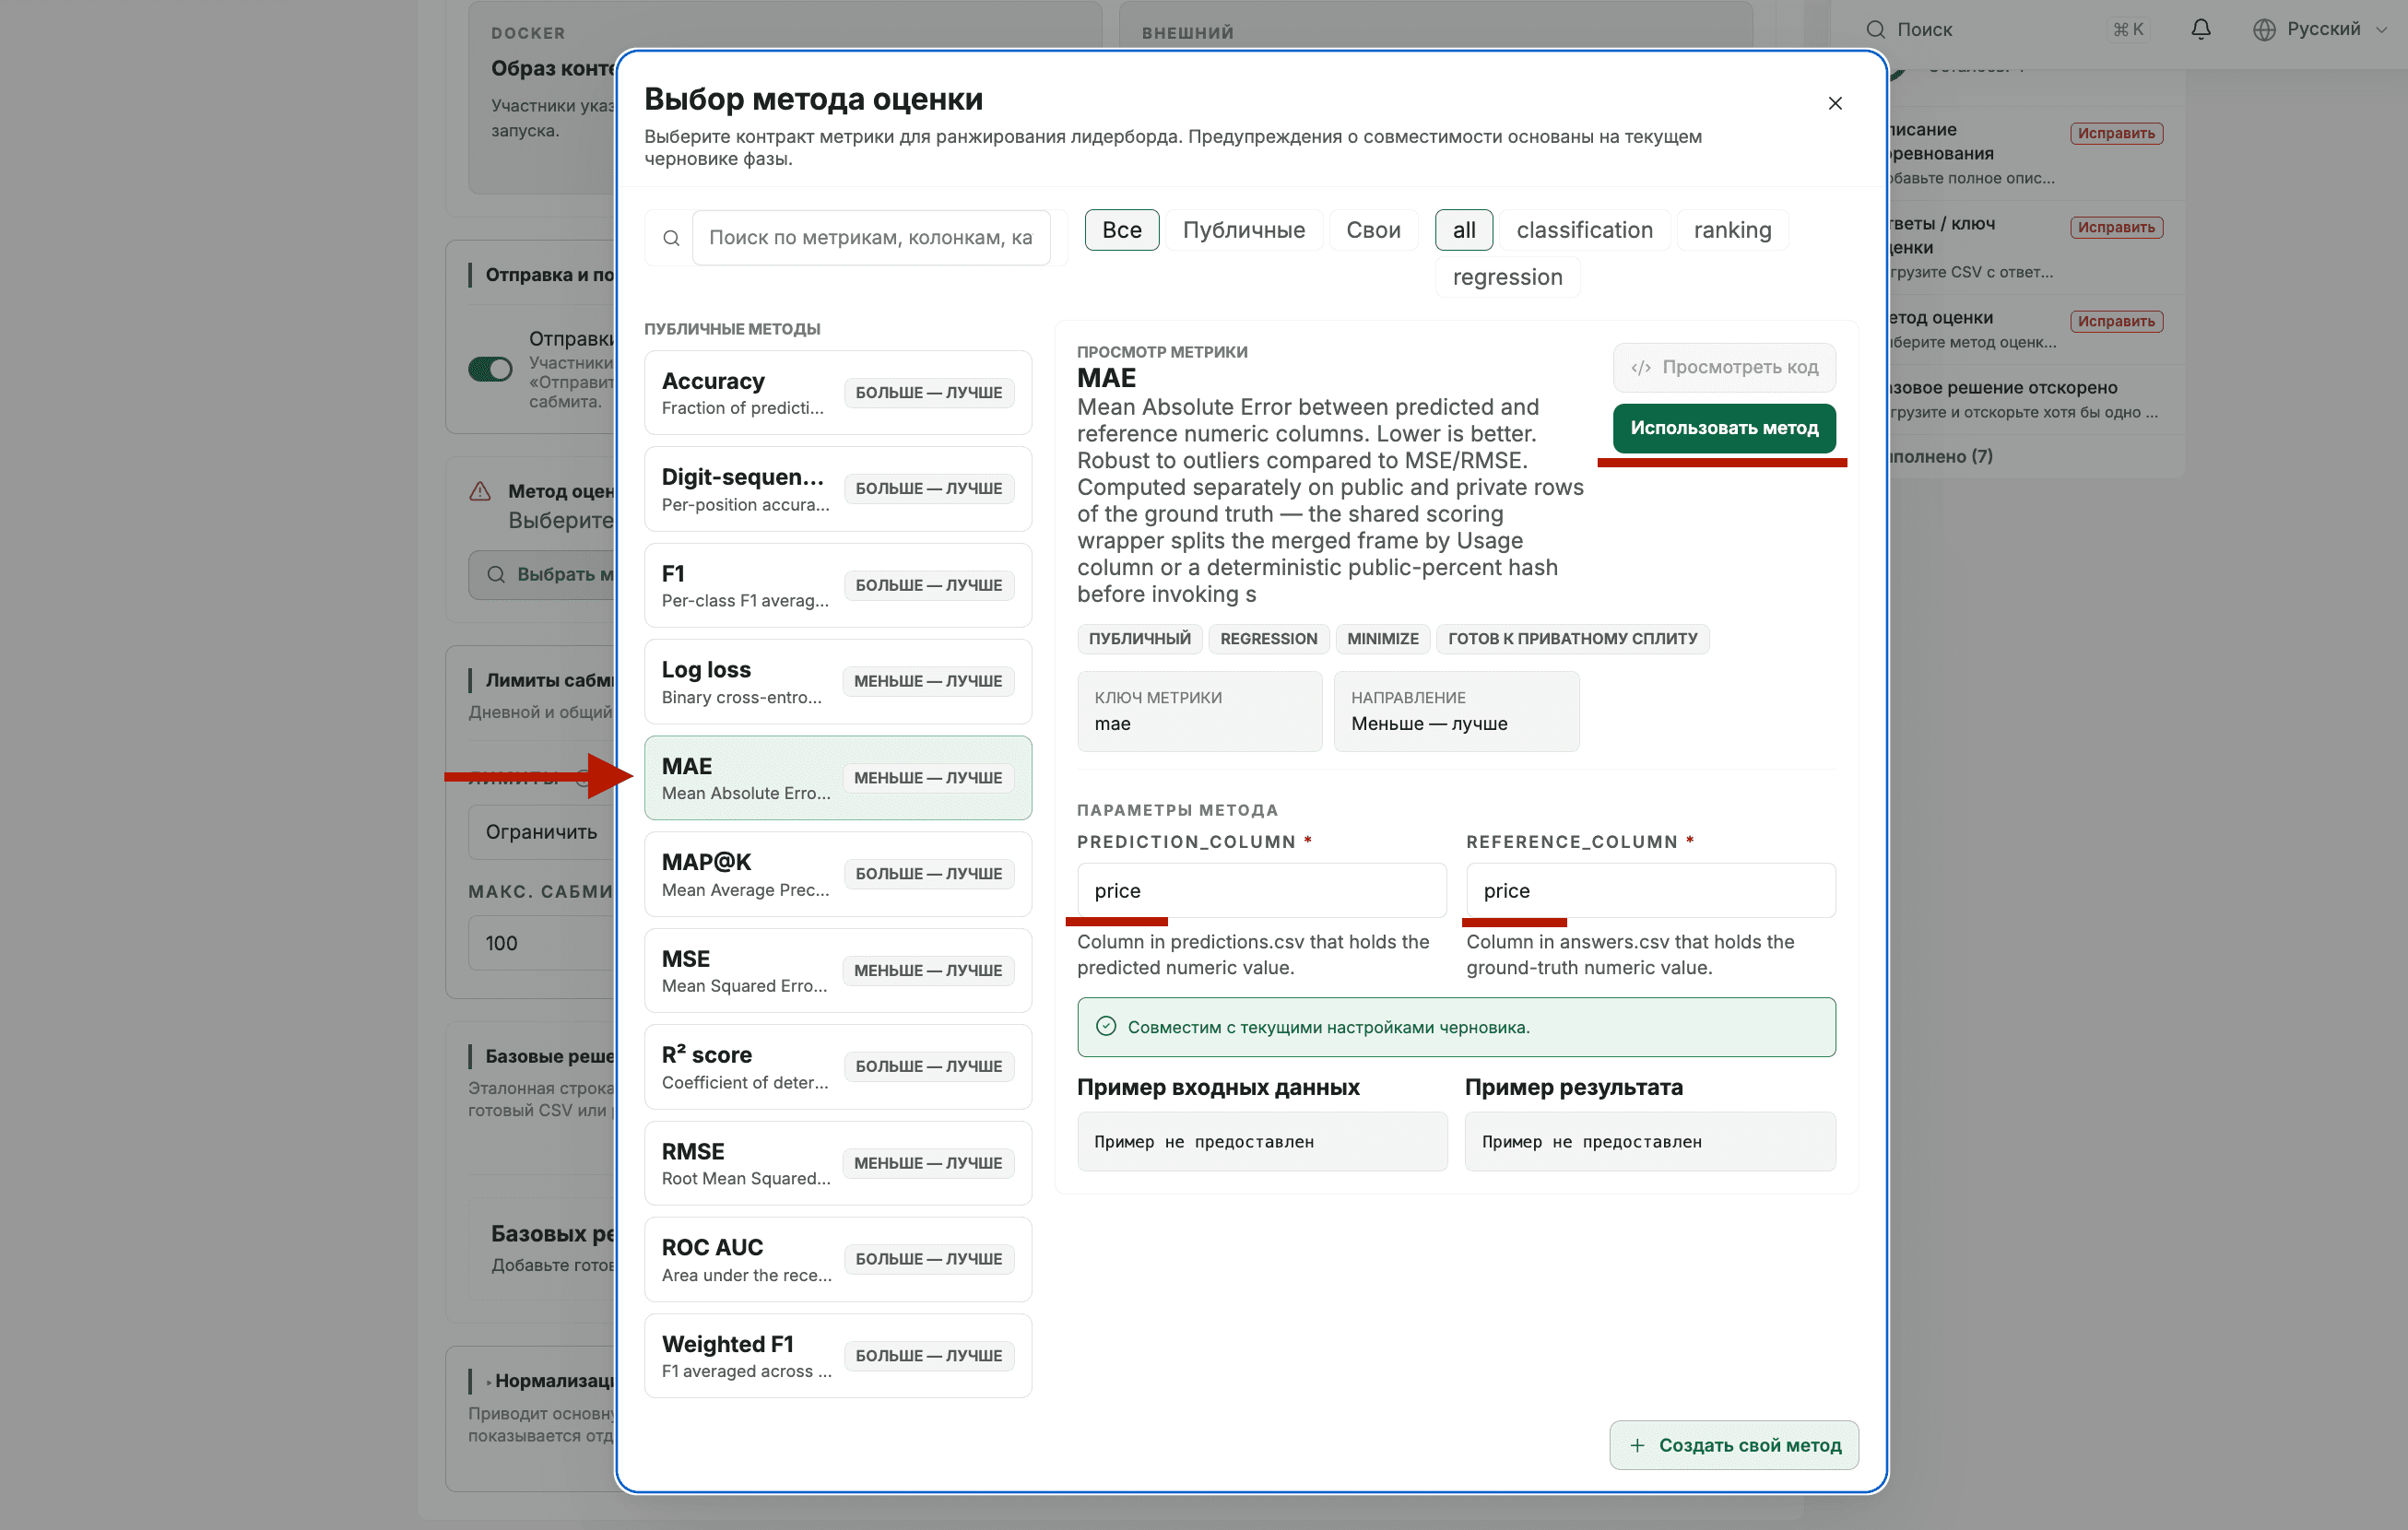Select the all category filter
The image size is (2408, 1530).
[x=1463, y=230]
